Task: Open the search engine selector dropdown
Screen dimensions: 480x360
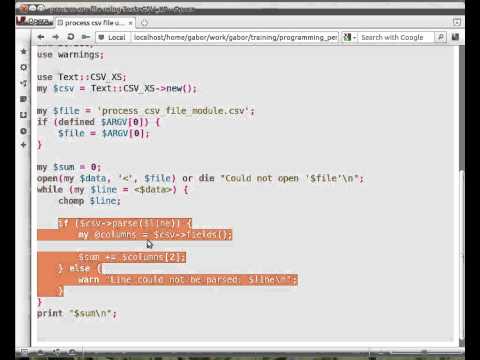Action: [x=350, y=37]
